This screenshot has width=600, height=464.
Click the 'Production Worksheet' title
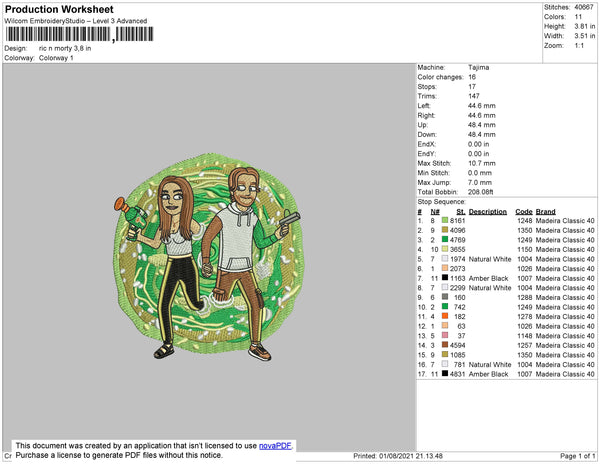(59, 10)
